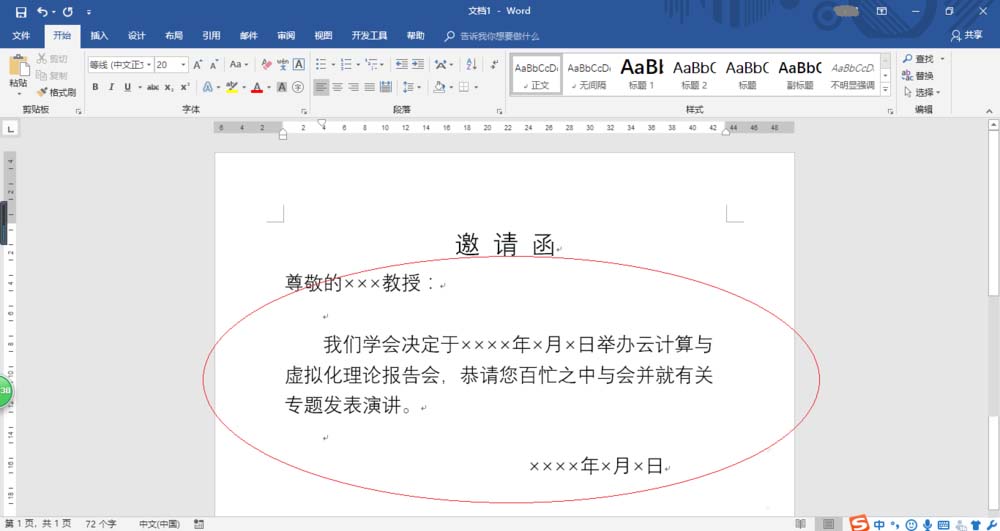Open the numbering list dropdown arrow
The width and height of the screenshot is (1000, 531).
[358, 64]
